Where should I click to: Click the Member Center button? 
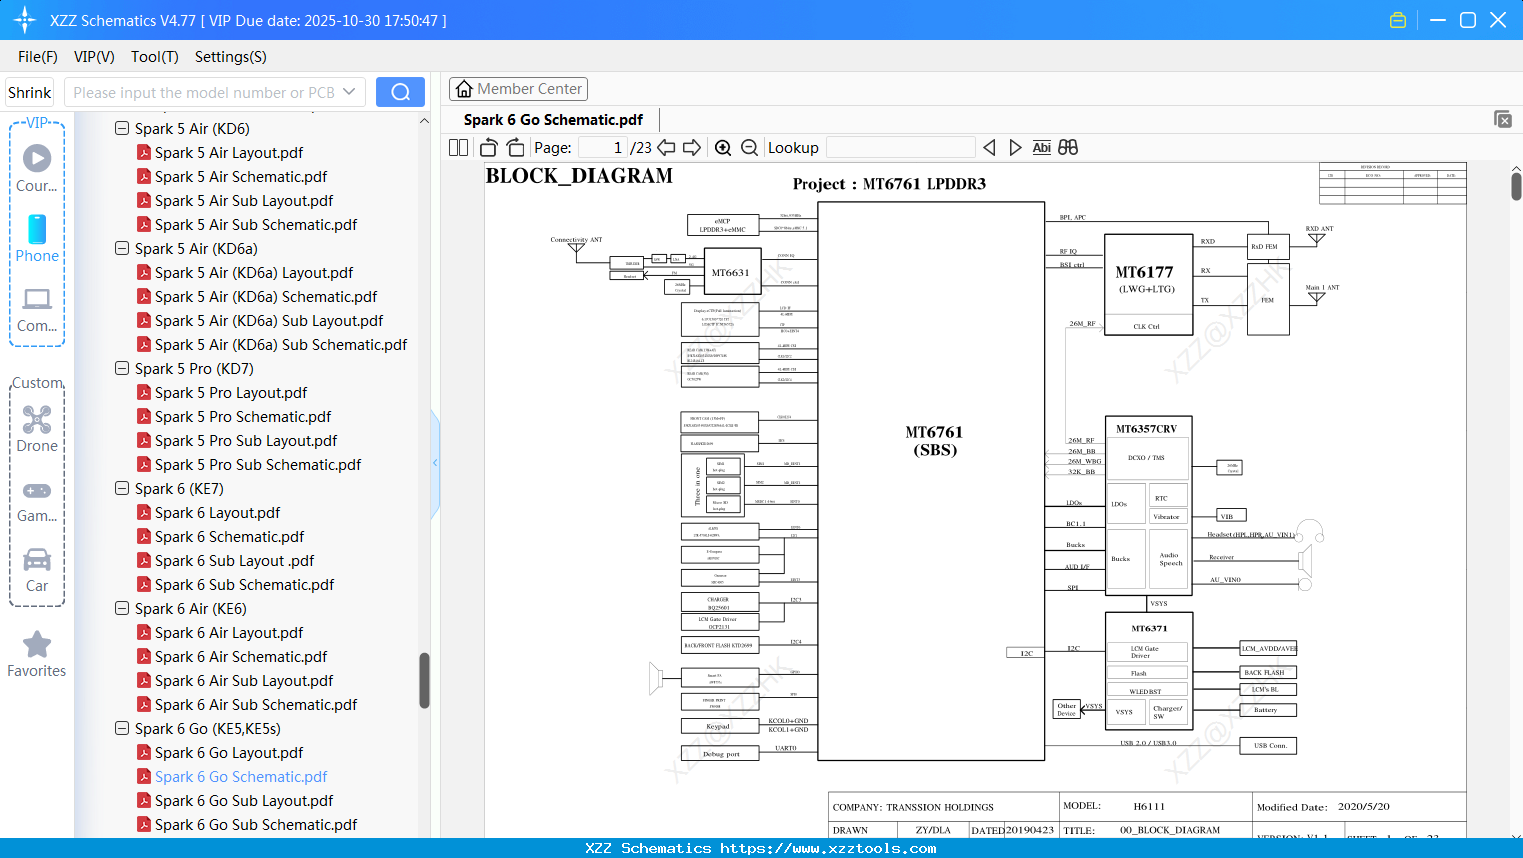(518, 88)
